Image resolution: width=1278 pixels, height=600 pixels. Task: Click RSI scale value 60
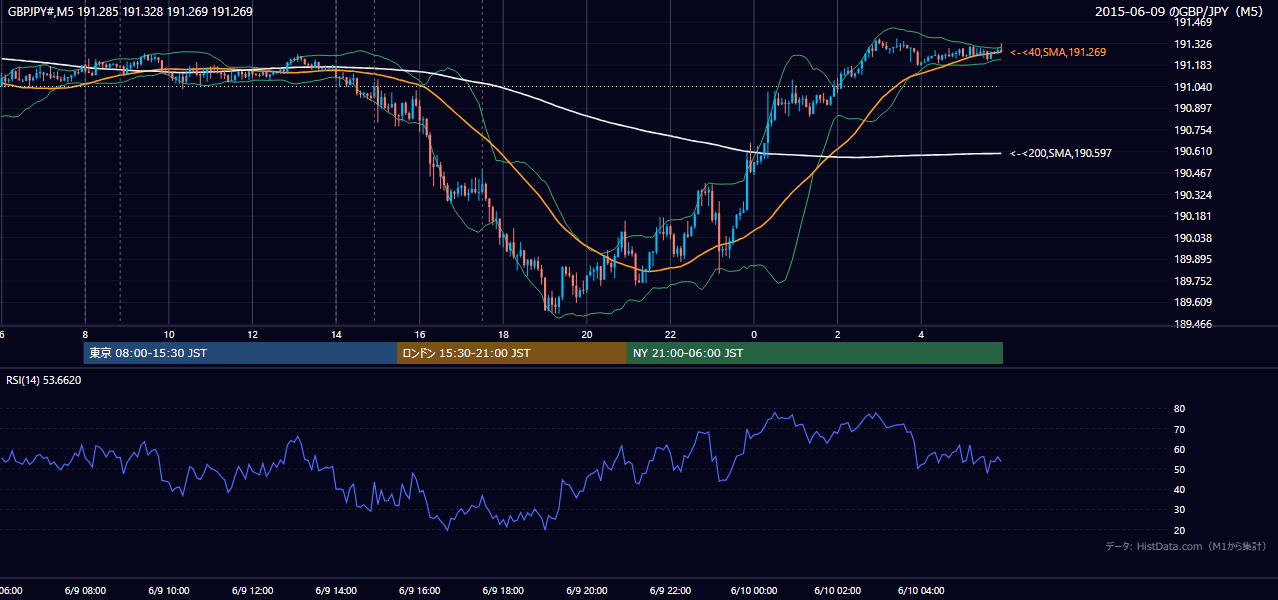(x=1179, y=449)
